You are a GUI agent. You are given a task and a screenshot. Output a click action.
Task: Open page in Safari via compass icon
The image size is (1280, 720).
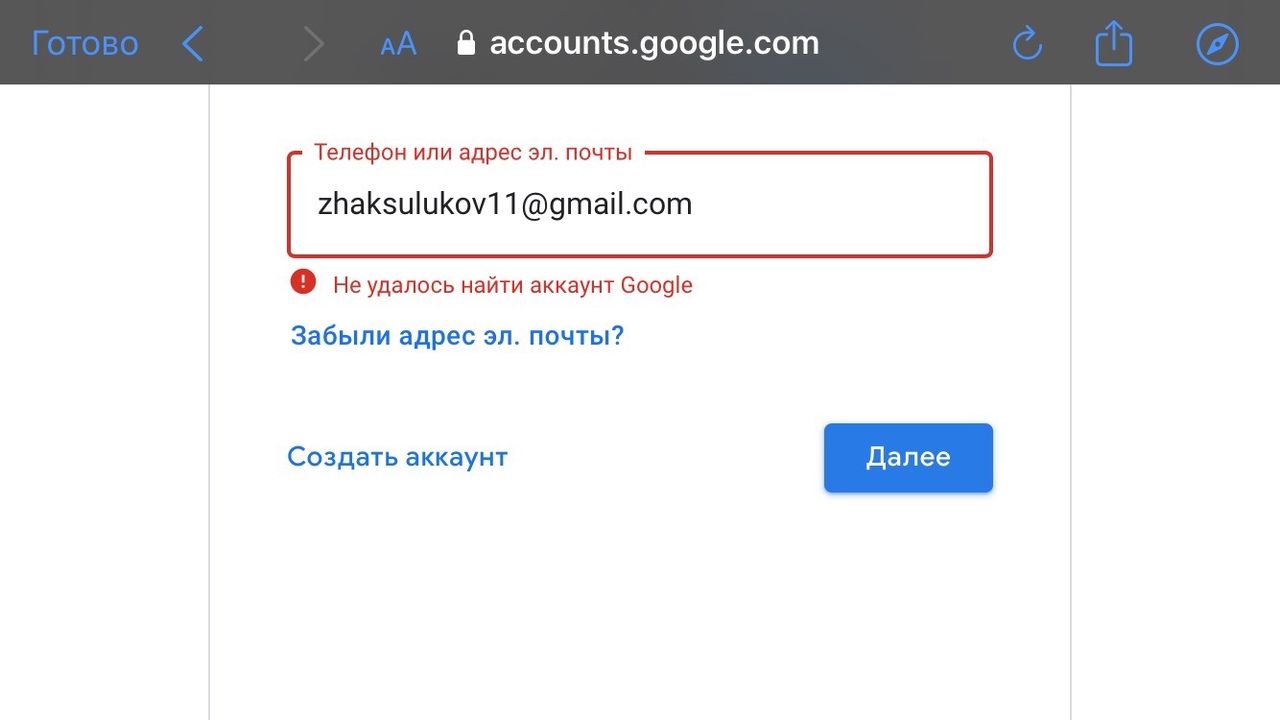point(1217,44)
